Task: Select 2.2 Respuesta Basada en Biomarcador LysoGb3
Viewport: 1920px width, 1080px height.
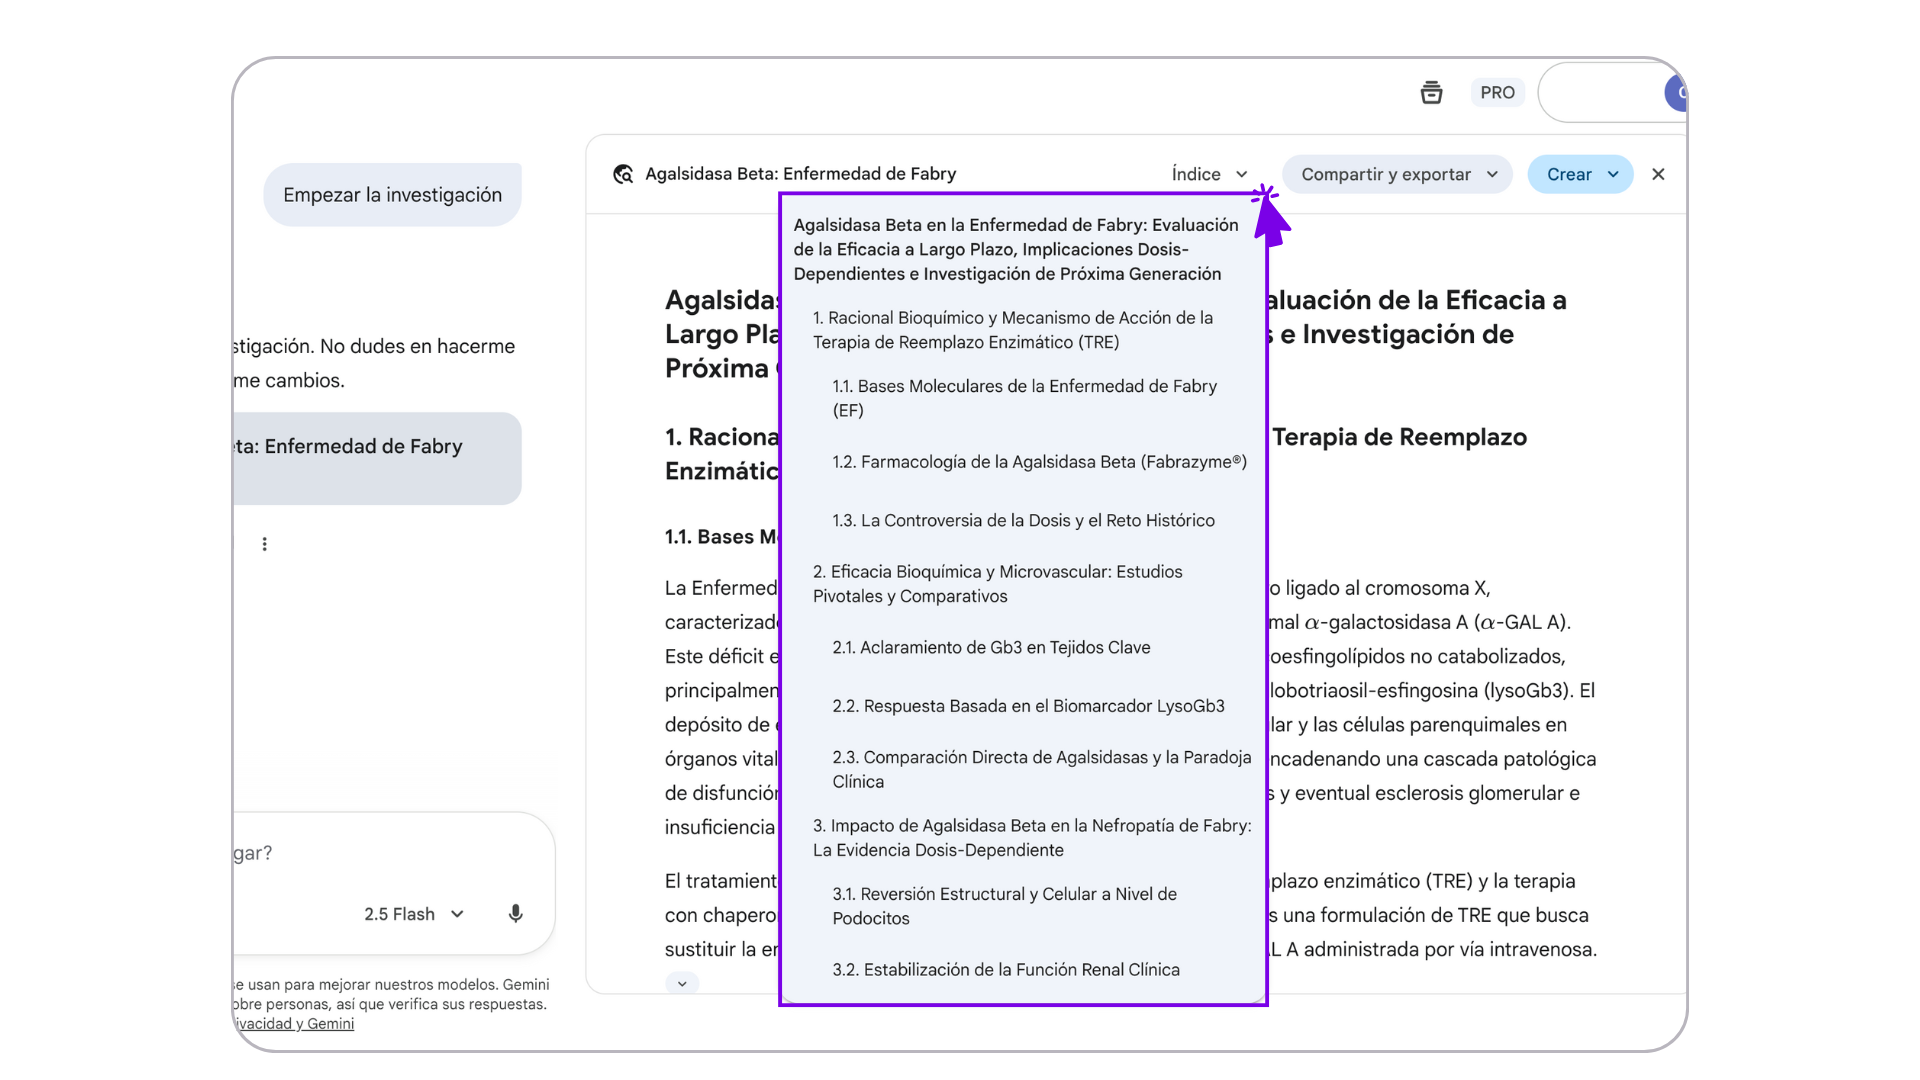Action: (x=1028, y=706)
